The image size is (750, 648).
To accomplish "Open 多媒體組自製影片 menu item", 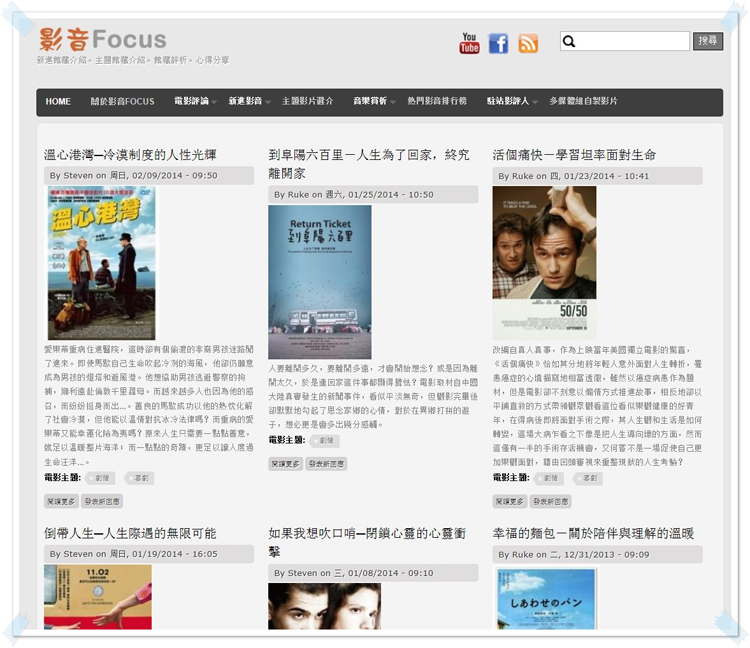I will tap(583, 101).
